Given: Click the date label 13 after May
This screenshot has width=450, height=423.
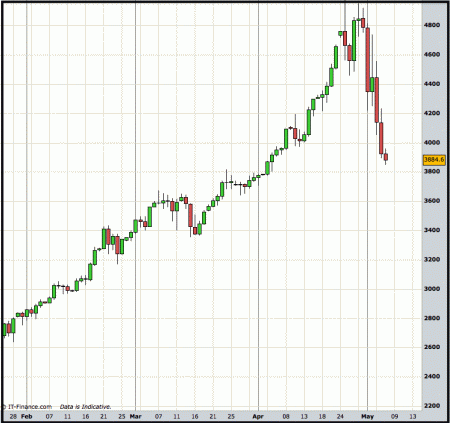Looking at the screenshot, I should click(x=413, y=416).
